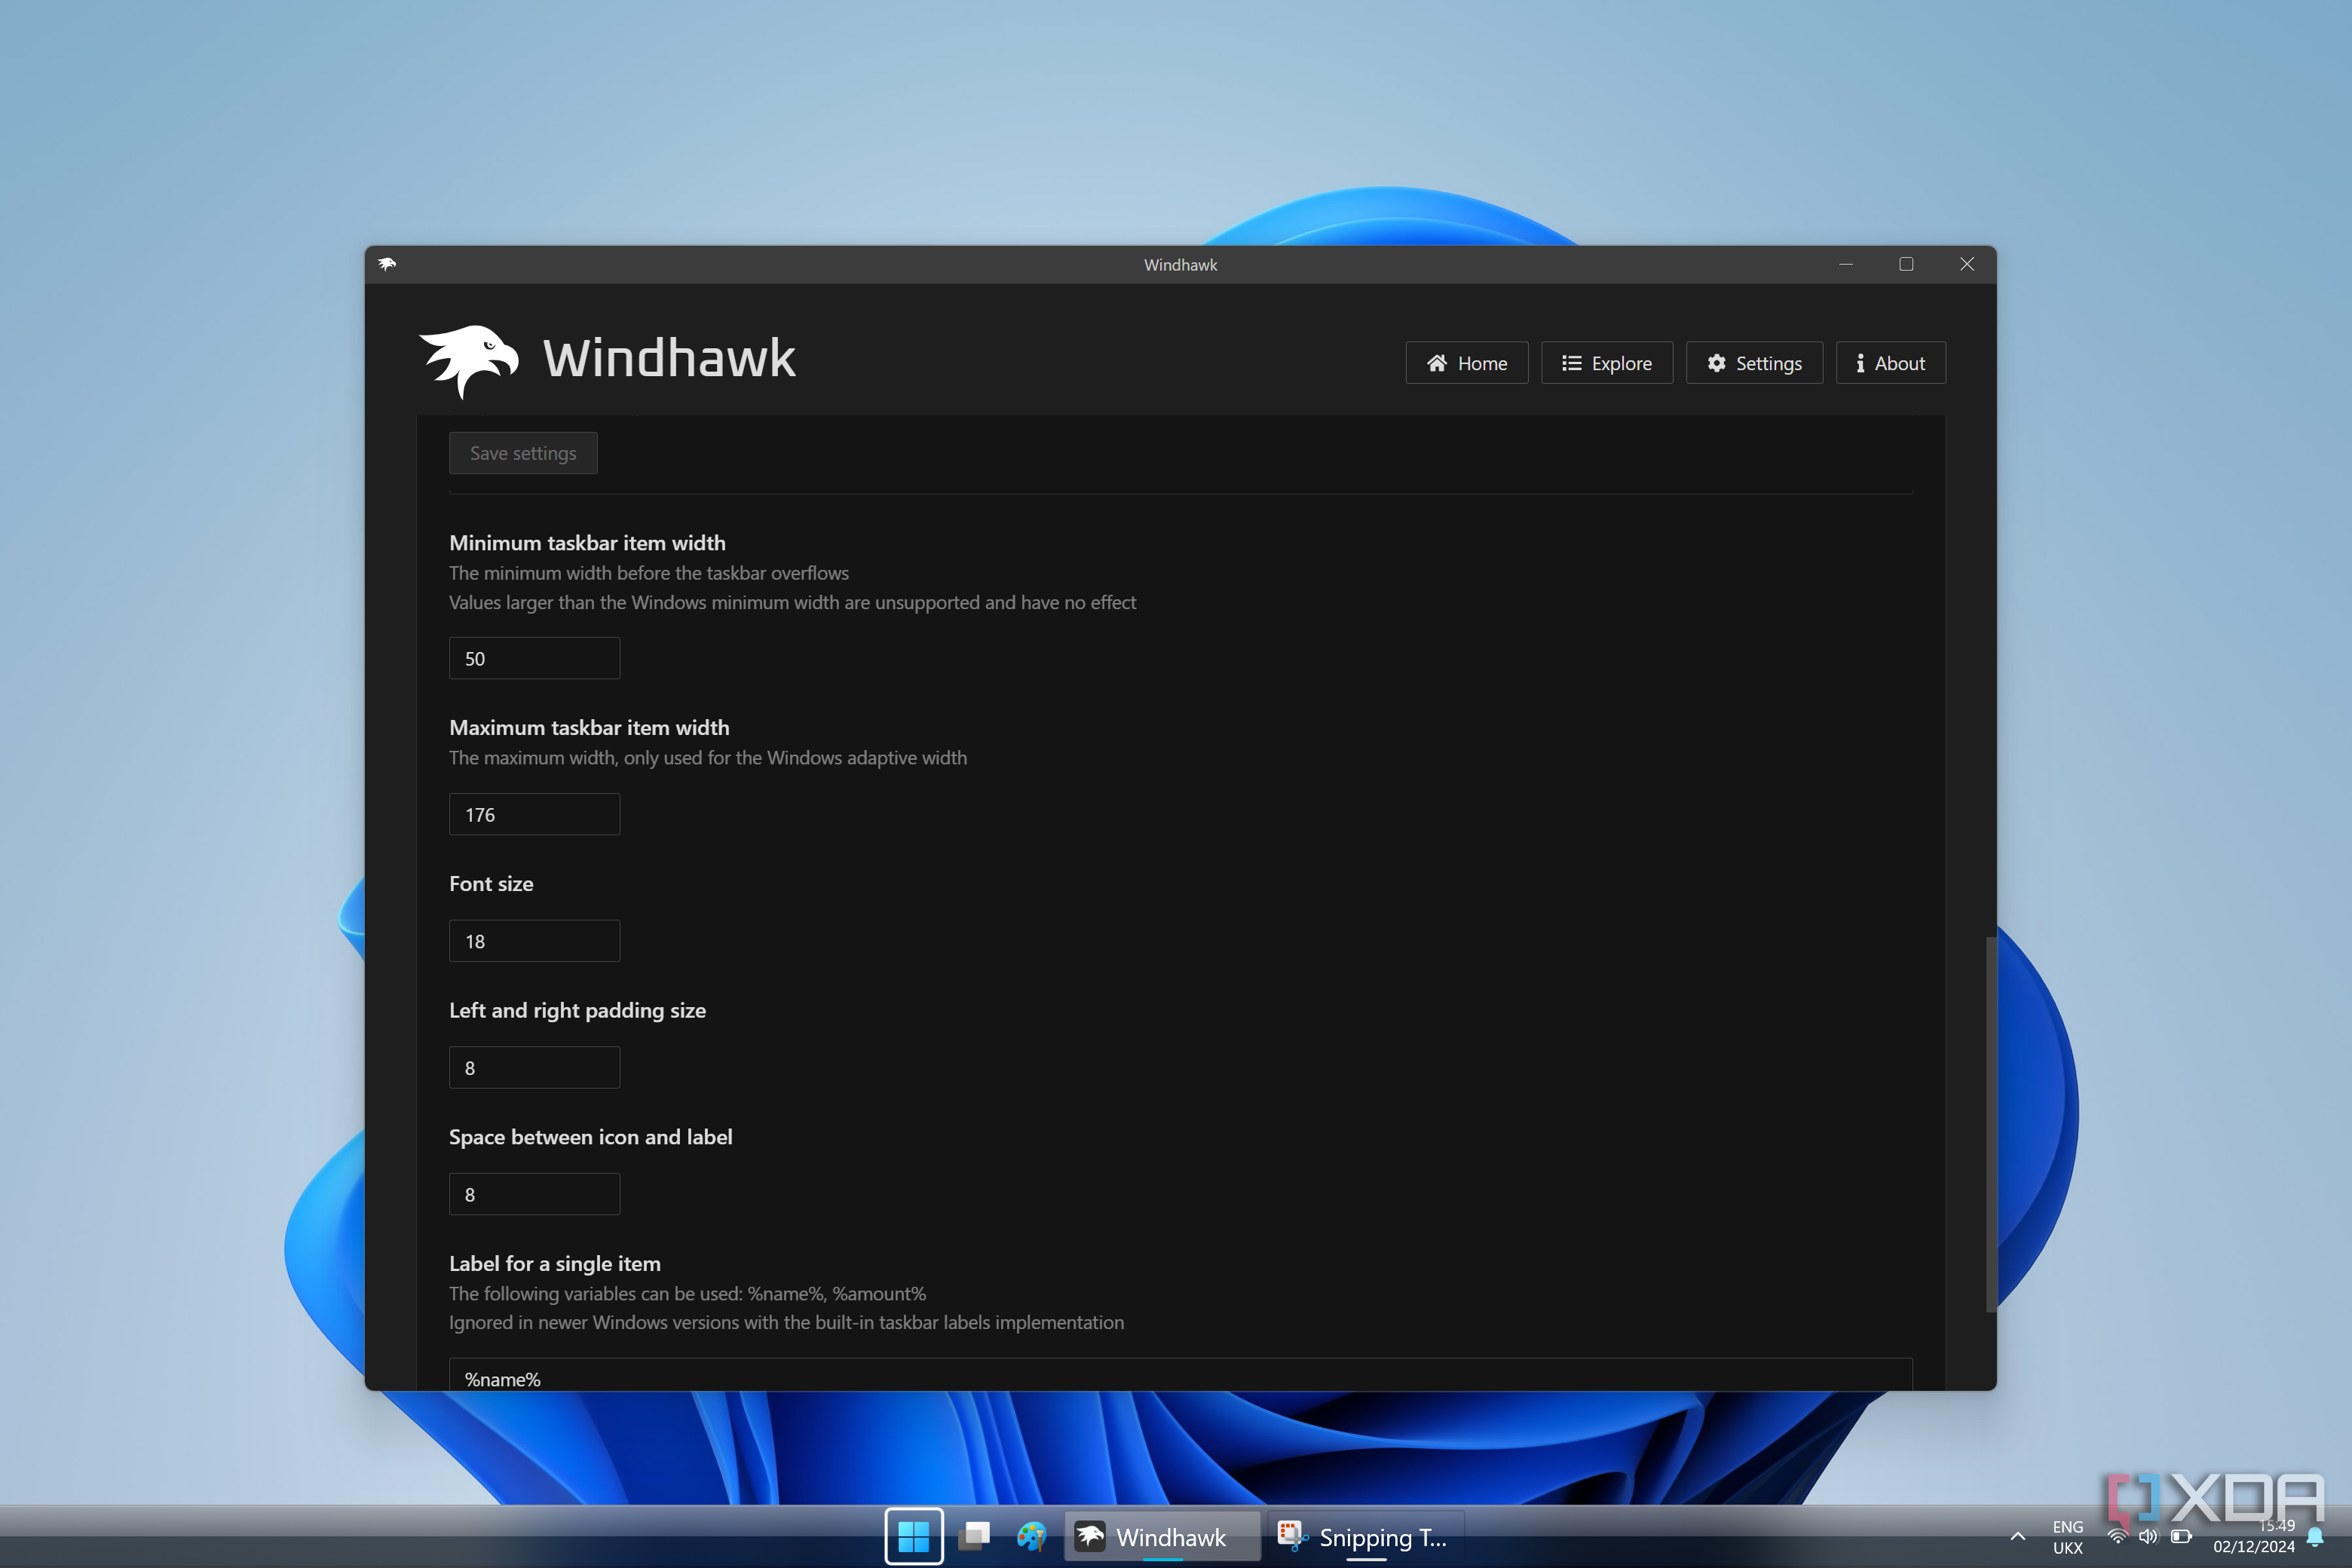Viewport: 2352px width, 1568px height.
Task: Show hidden system tray icons
Action: coord(2018,1536)
